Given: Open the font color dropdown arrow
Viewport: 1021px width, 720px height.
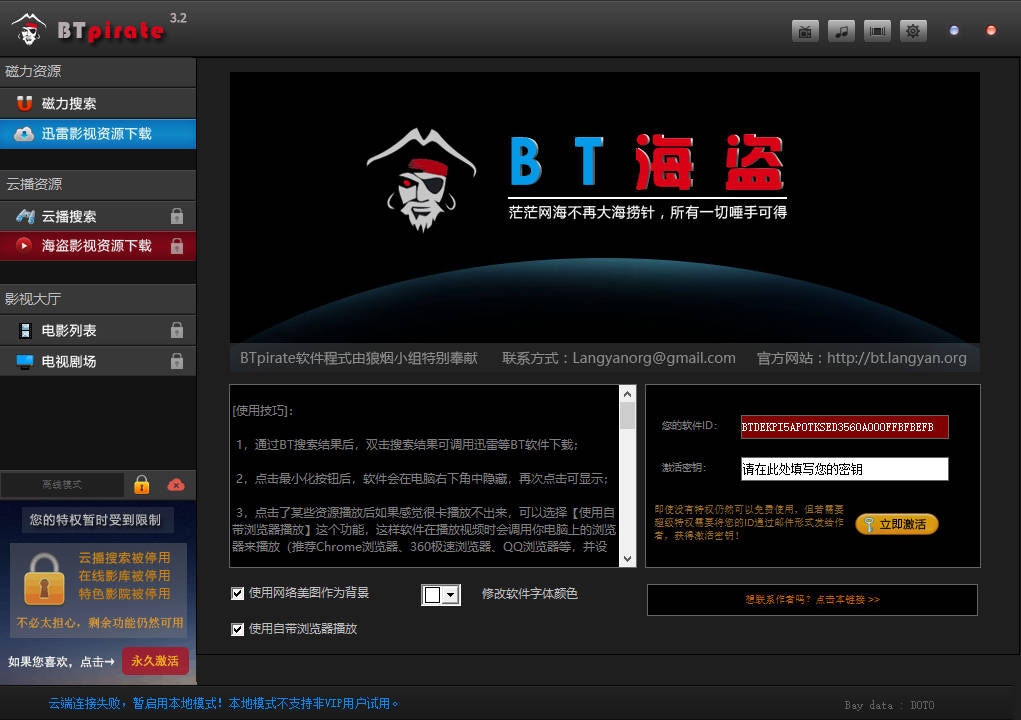Looking at the screenshot, I should (x=451, y=595).
